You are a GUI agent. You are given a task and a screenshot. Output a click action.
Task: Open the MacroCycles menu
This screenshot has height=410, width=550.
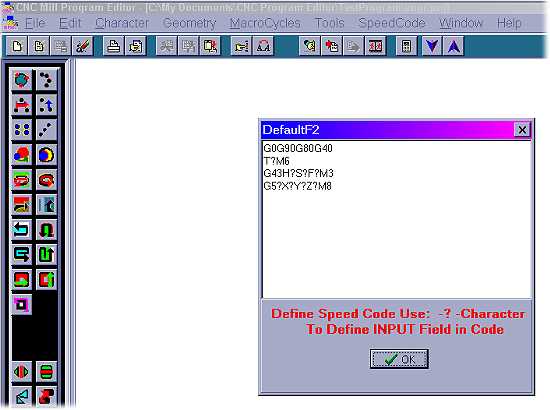coord(265,23)
